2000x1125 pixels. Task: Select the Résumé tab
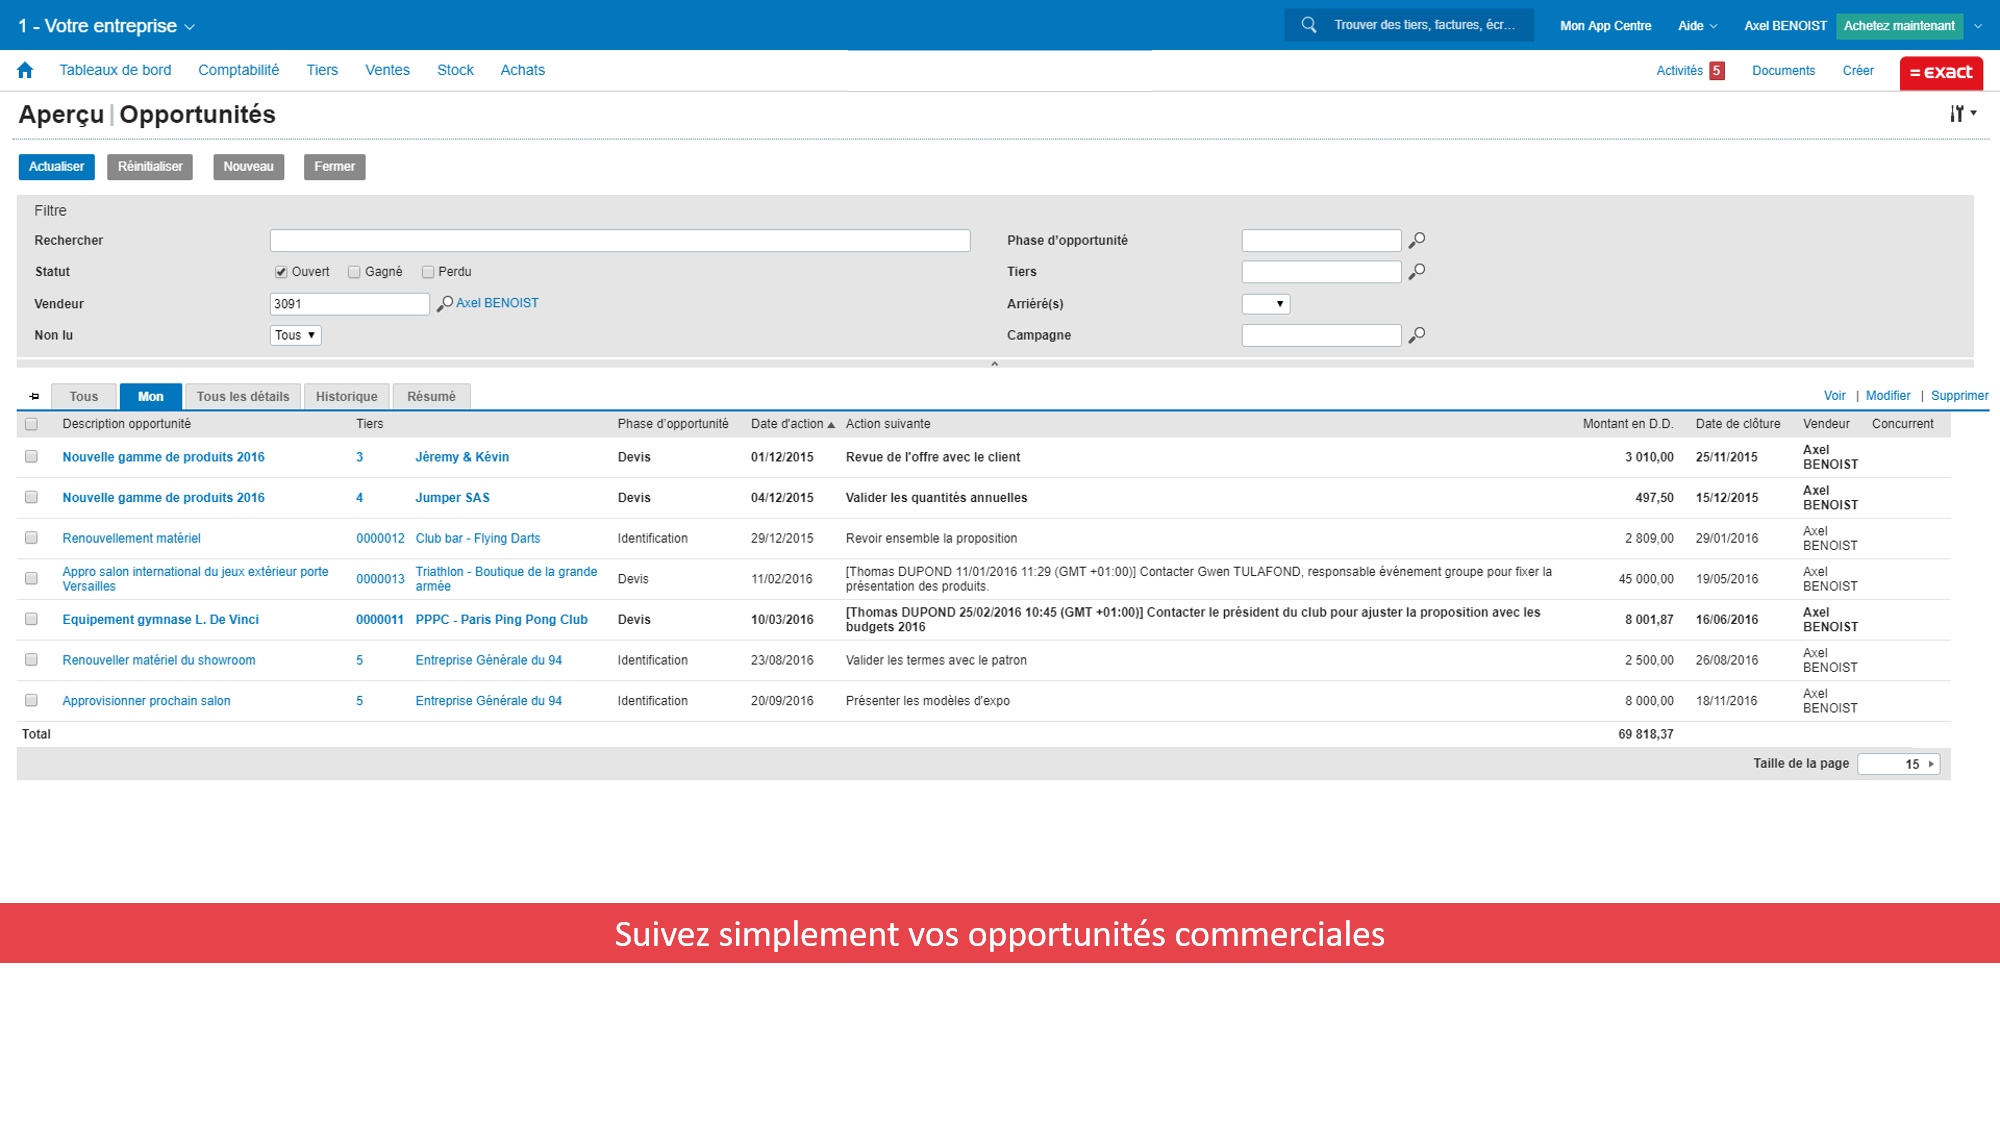coord(429,396)
